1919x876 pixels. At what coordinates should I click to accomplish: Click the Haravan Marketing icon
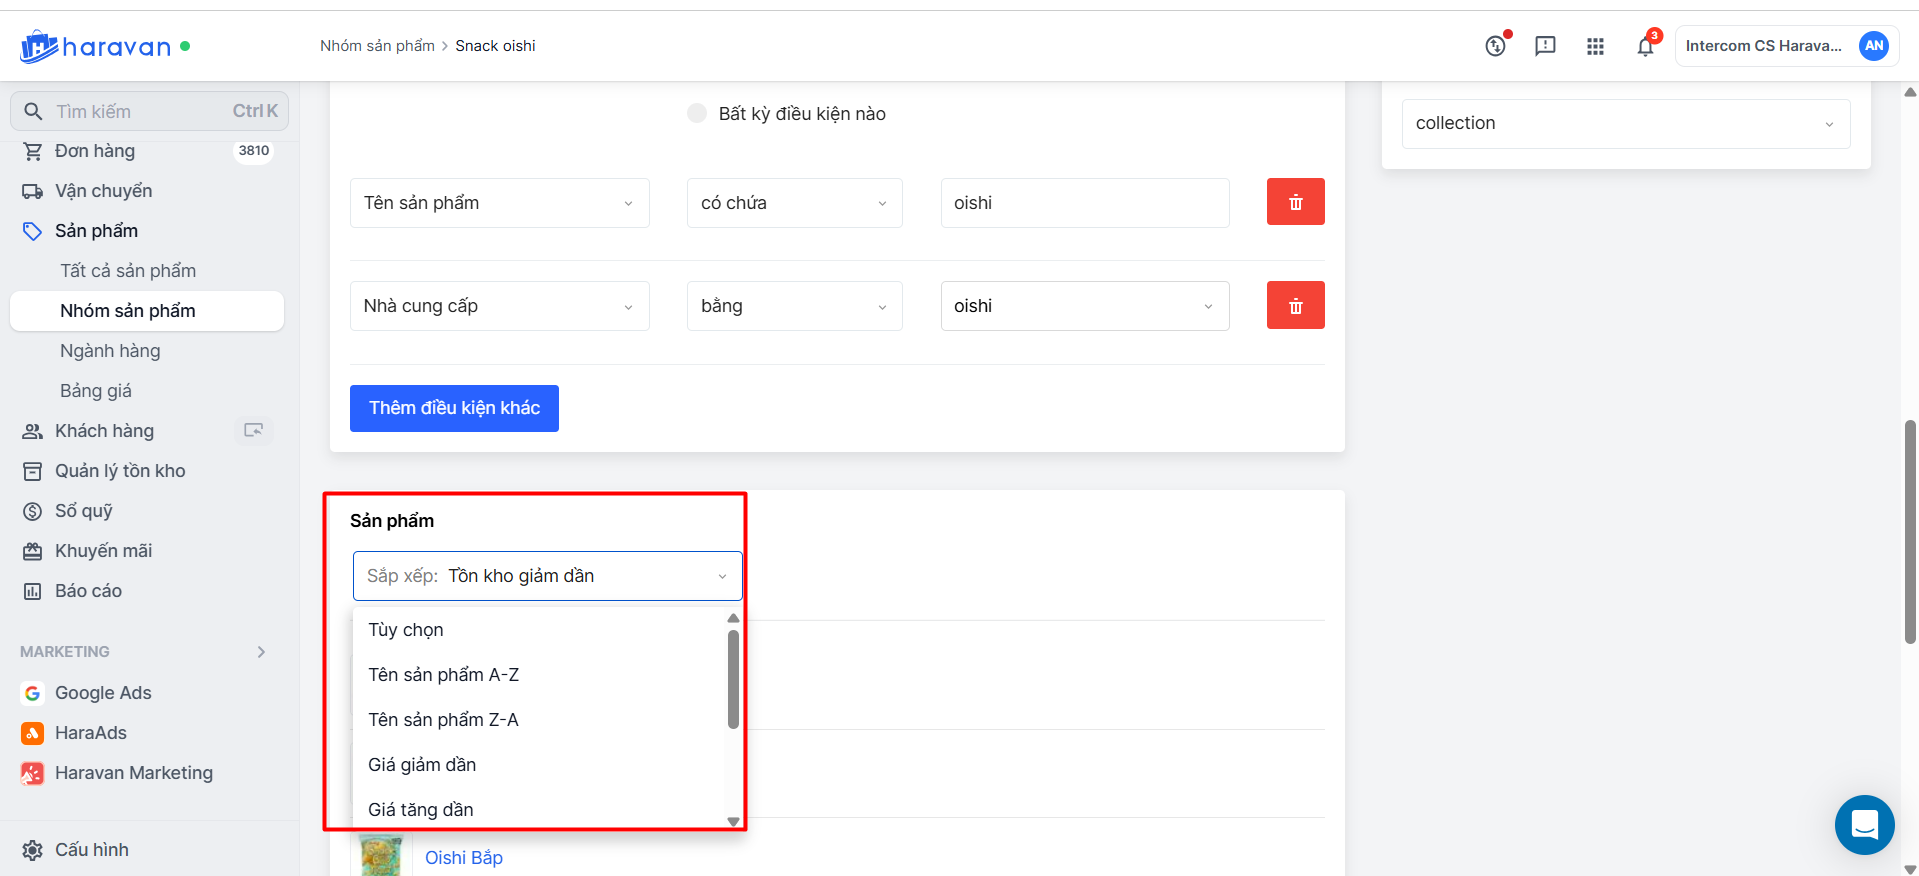click(x=33, y=773)
